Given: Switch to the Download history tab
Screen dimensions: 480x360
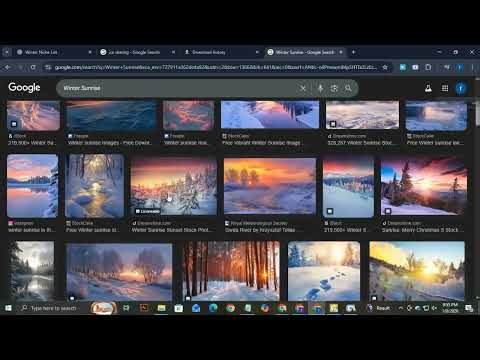Looking at the screenshot, I should coord(221,52).
